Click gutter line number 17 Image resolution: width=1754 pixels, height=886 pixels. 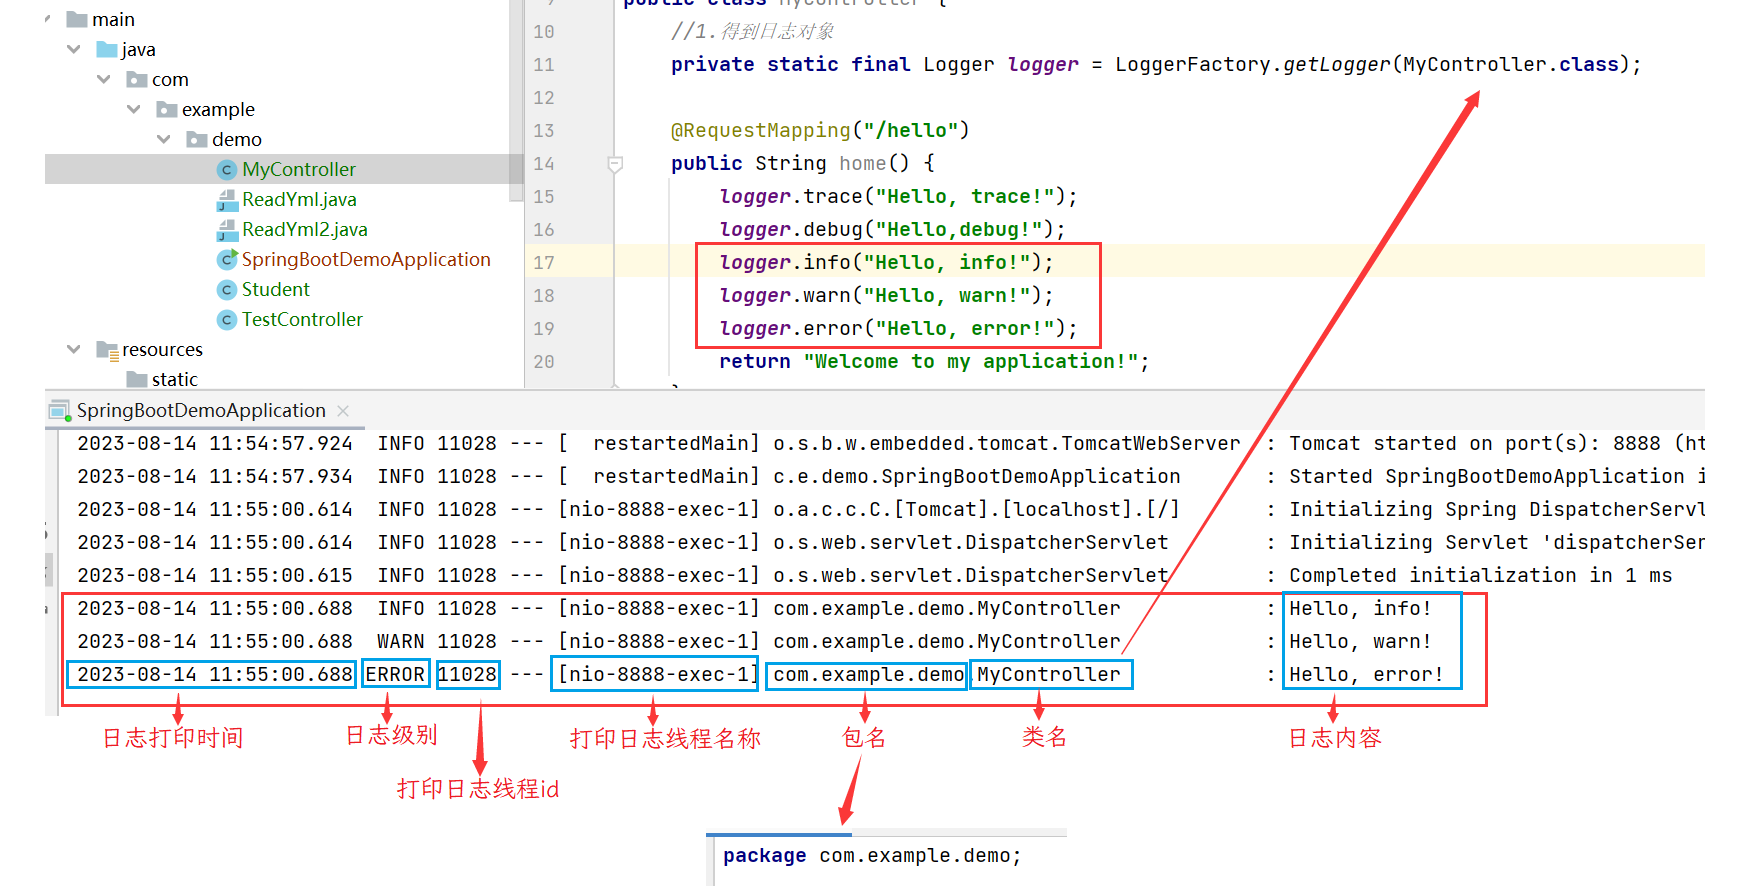coord(544,262)
